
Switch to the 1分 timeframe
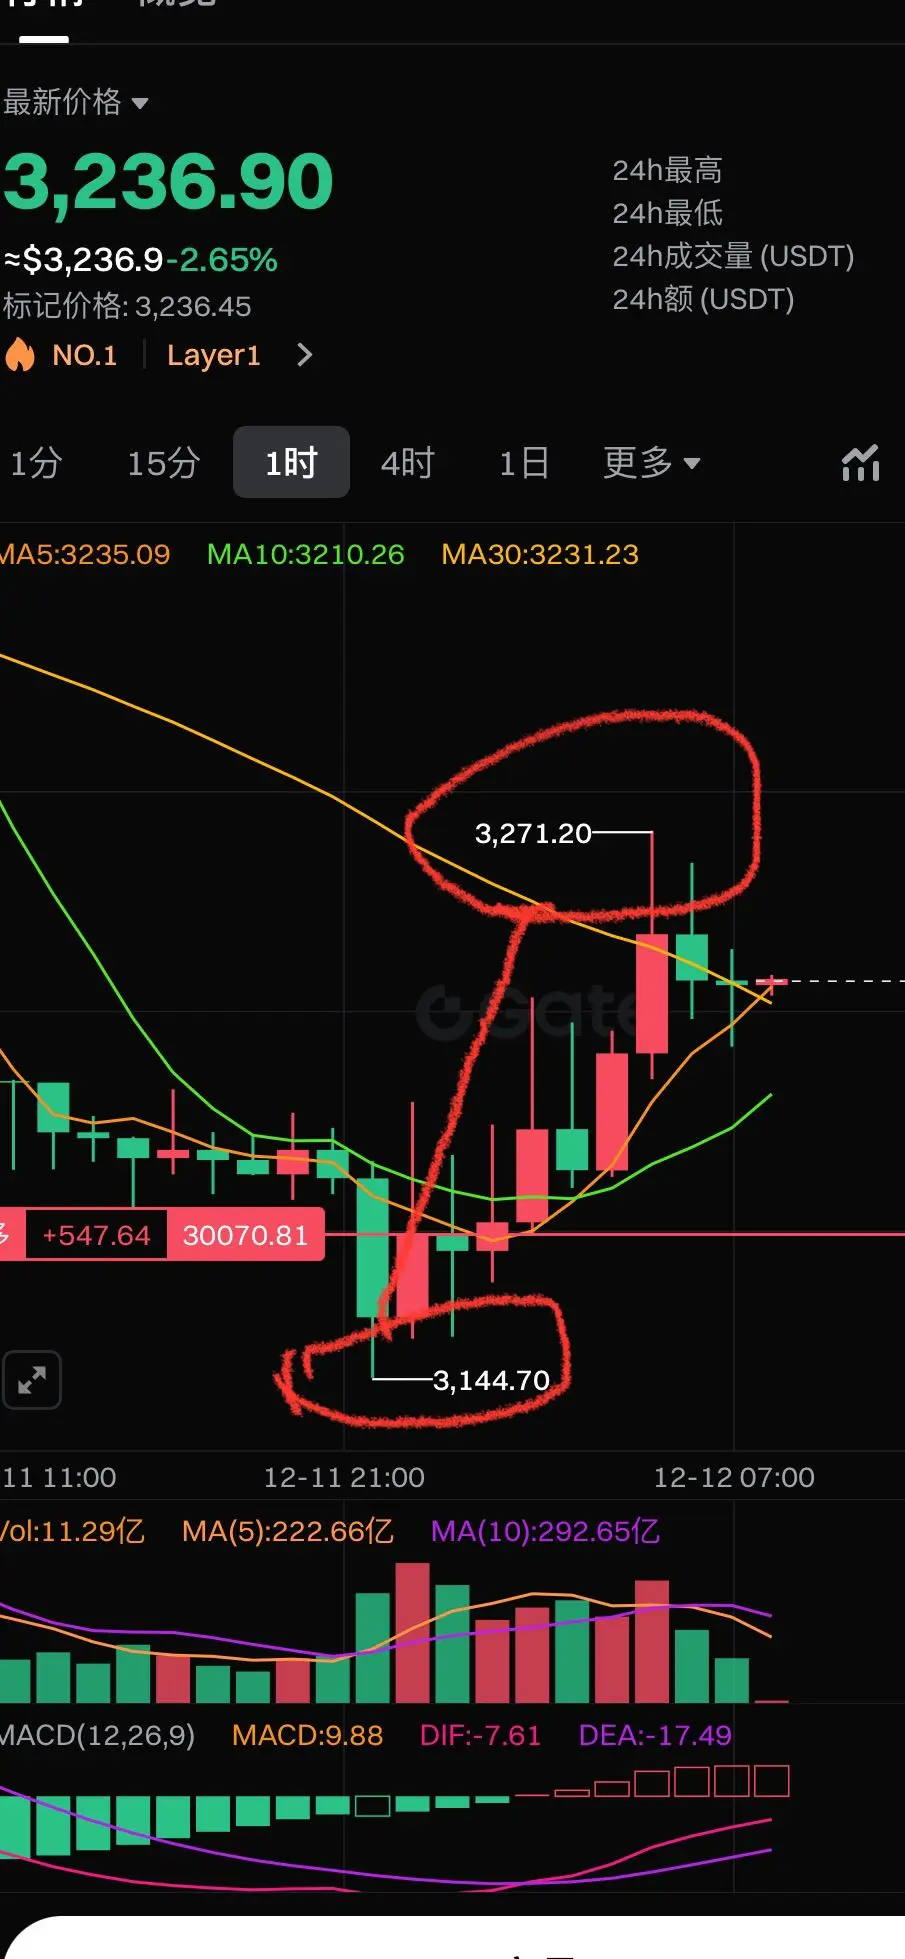(36, 463)
